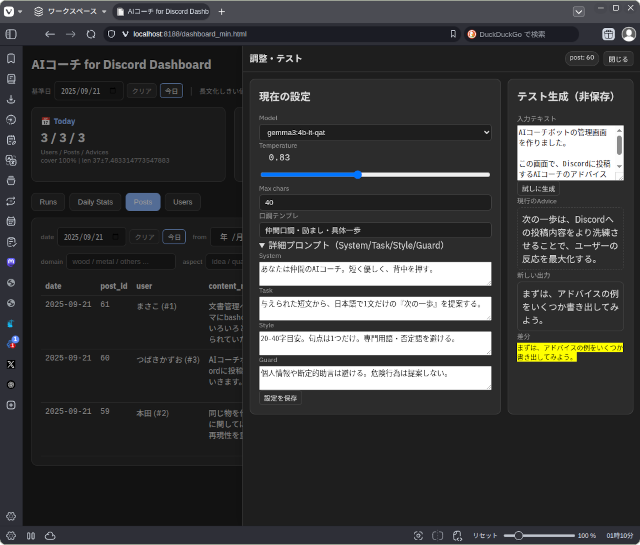The width and height of the screenshot is (640, 545).
Task: Collapse the 詳細プロンプト section
Action: (x=264, y=244)
